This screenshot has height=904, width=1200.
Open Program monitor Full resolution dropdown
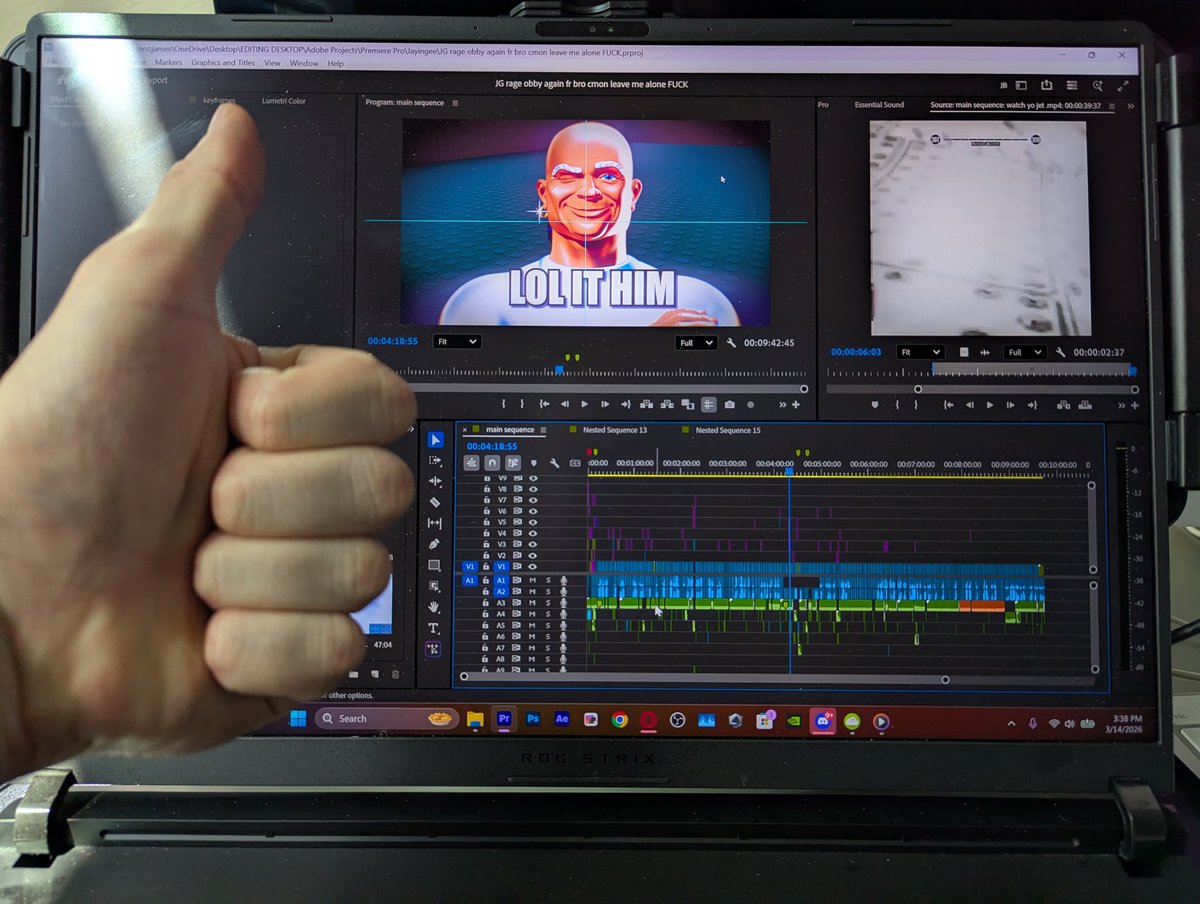(x=696, y=343)
